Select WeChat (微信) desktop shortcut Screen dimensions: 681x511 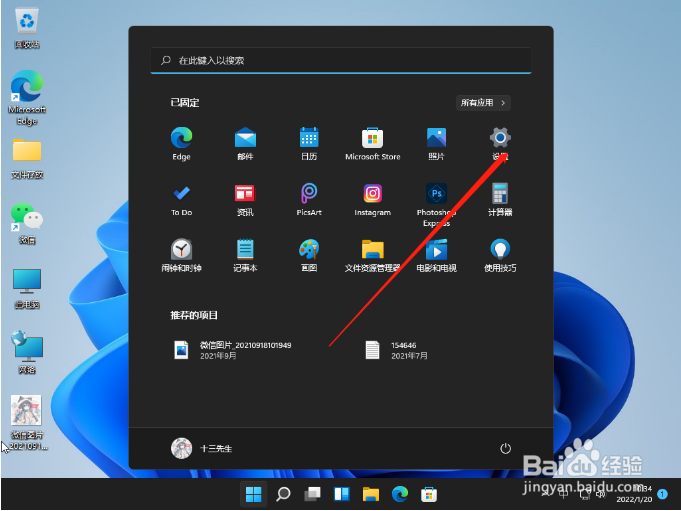click(27, 223)
